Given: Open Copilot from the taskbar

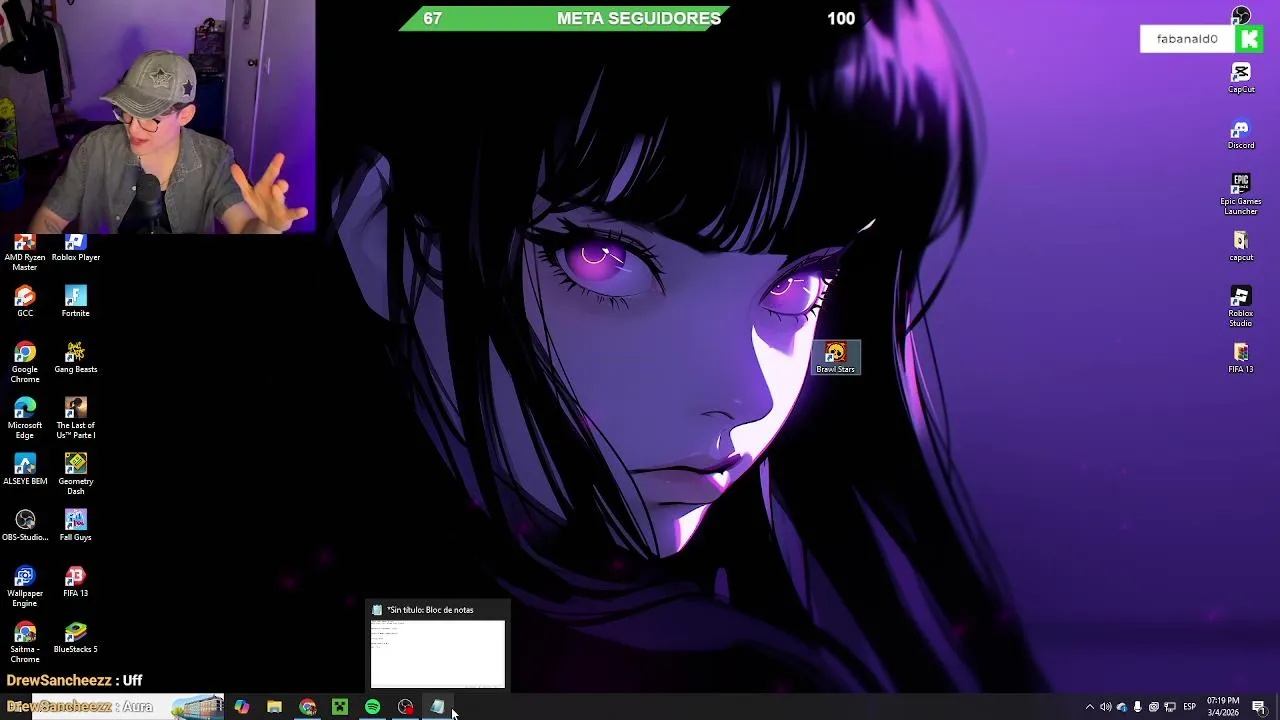Looking at the screenshot, I should 242,707.
